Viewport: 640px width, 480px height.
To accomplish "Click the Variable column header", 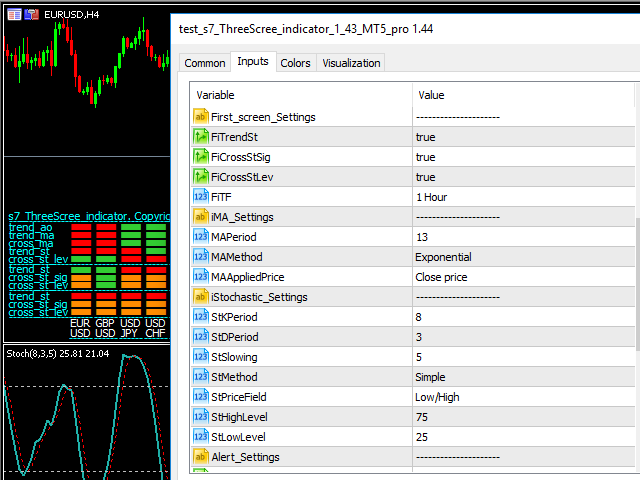I will [300, 95].
